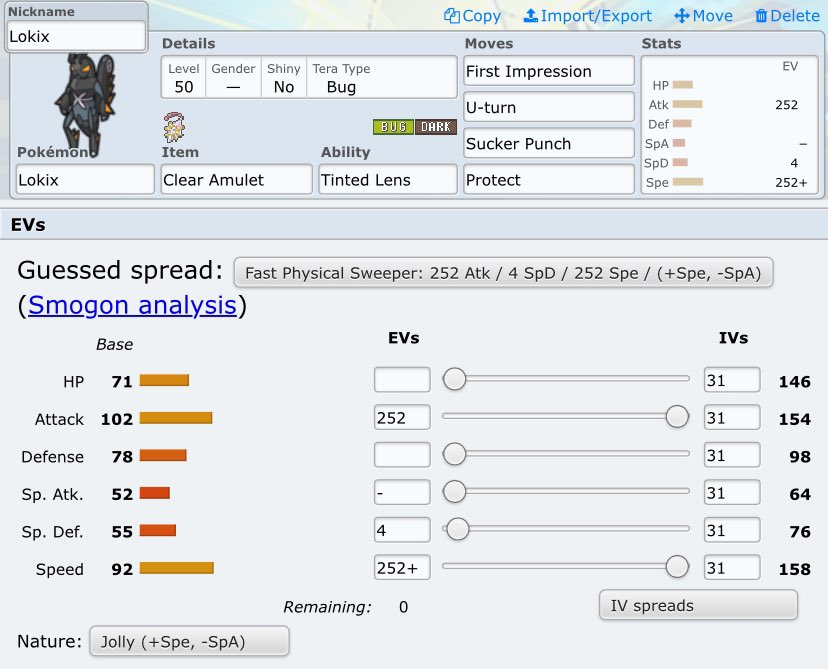Change the Shiny setting
This screenshot has width=828, height=669.
(284, 78)
